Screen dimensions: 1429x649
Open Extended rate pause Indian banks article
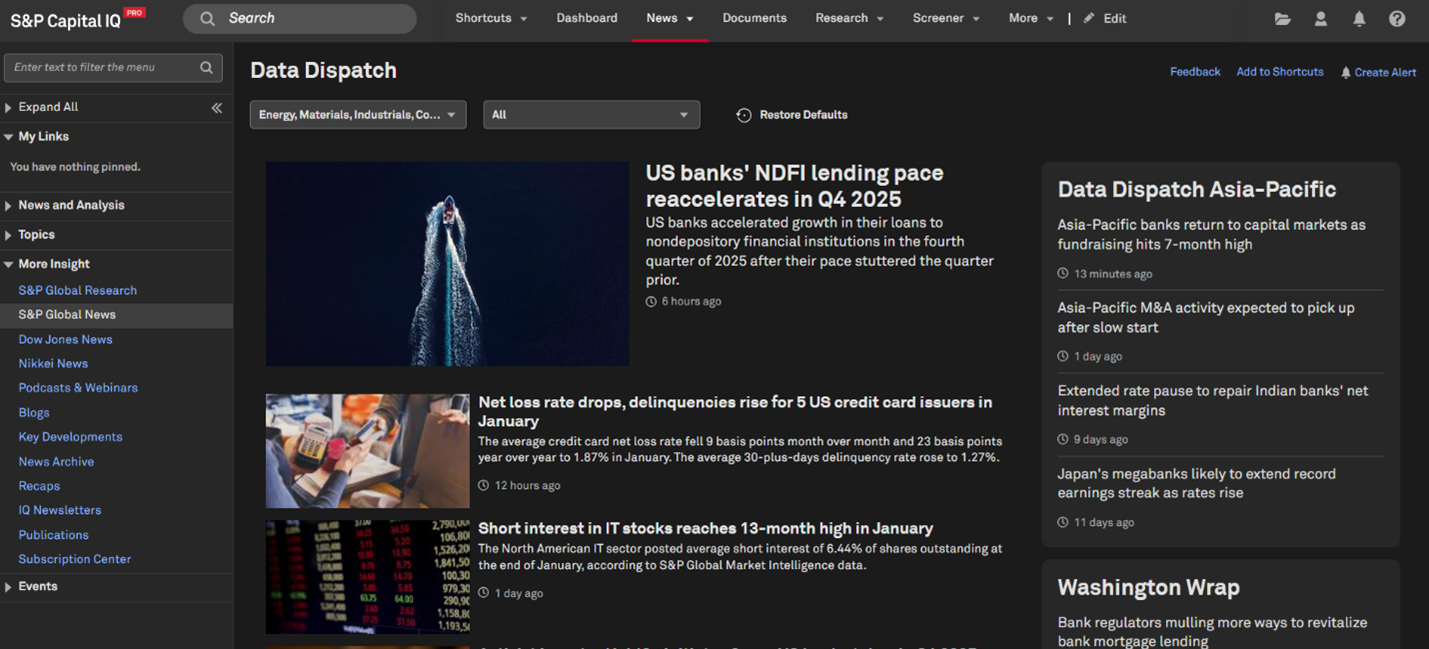click(1213, 401)
